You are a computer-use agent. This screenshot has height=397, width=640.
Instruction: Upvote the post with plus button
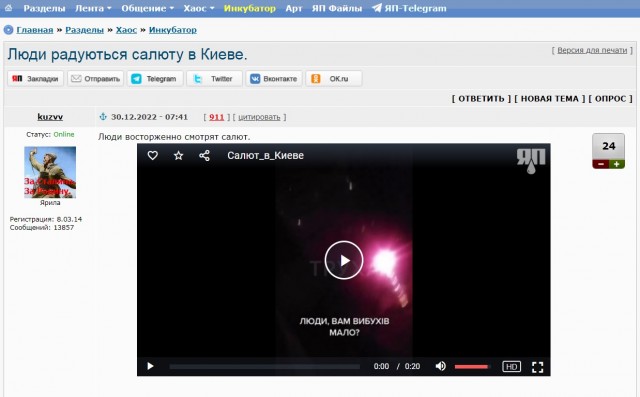click(x=617, y=164)
